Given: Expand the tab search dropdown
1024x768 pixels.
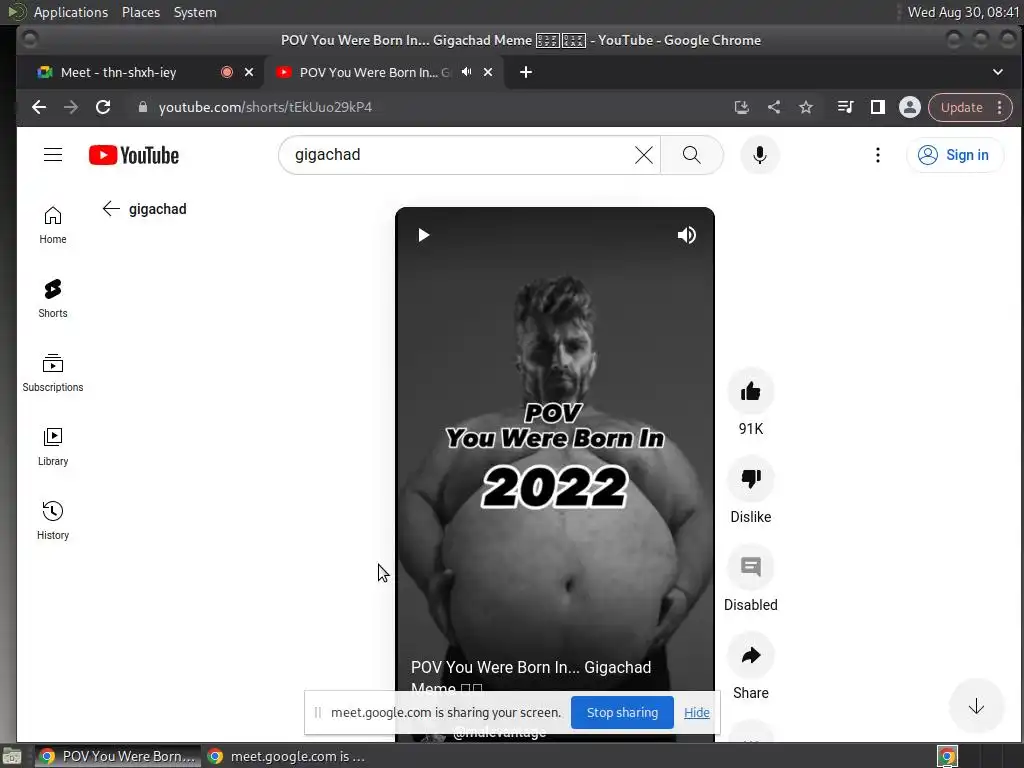Looking at the screenshot, I should pos(997,72).
